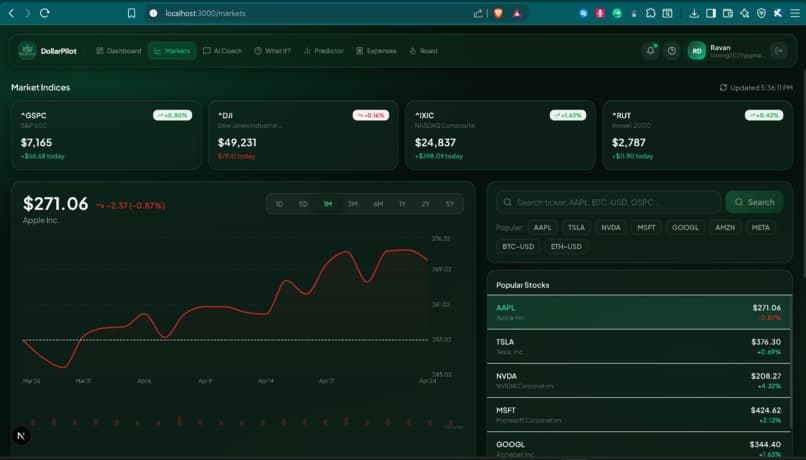806x460 pixels.
Task: Click the Brave Rewards triangle icon
Action: click(517, 13)
